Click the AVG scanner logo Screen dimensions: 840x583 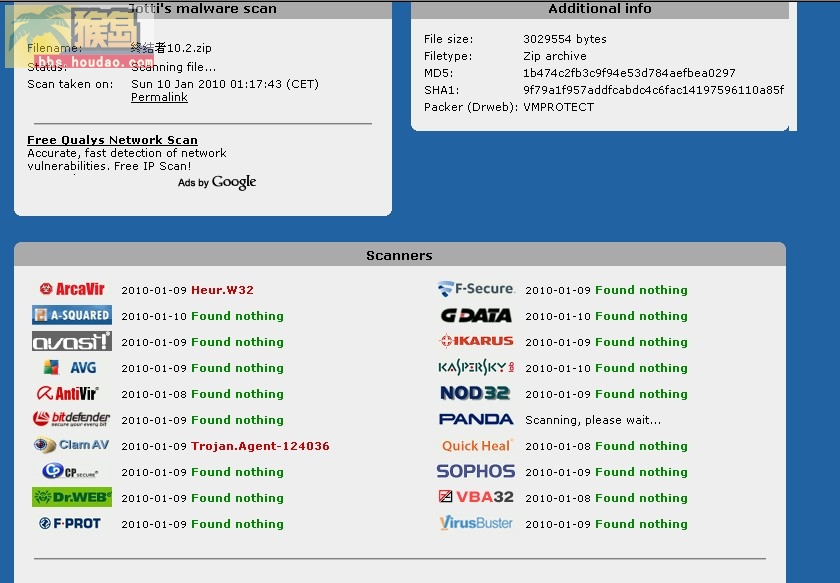click(x=70, y=368)
